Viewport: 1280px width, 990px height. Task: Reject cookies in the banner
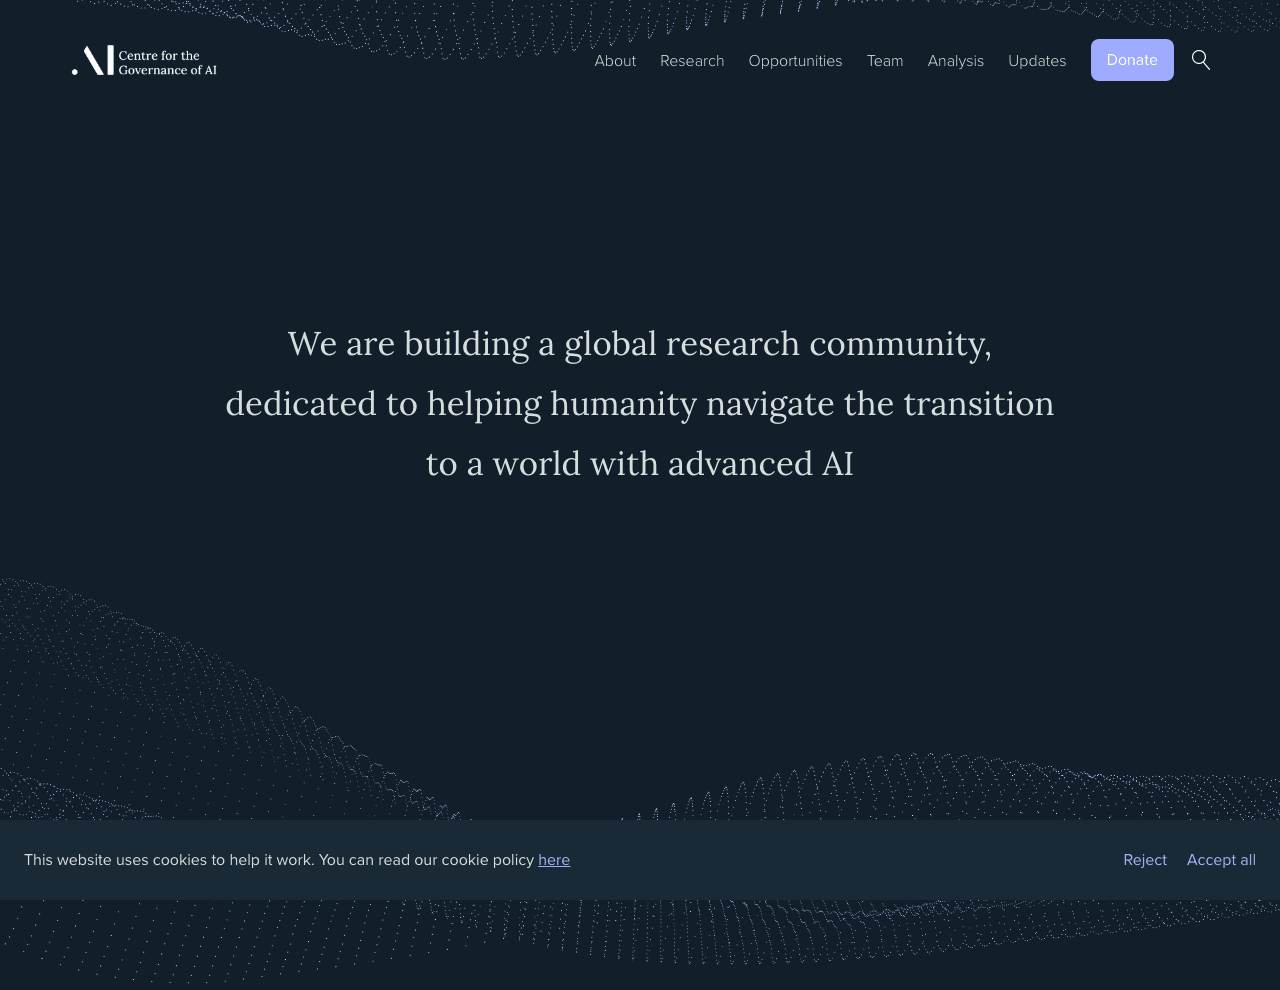[1145, 860]
